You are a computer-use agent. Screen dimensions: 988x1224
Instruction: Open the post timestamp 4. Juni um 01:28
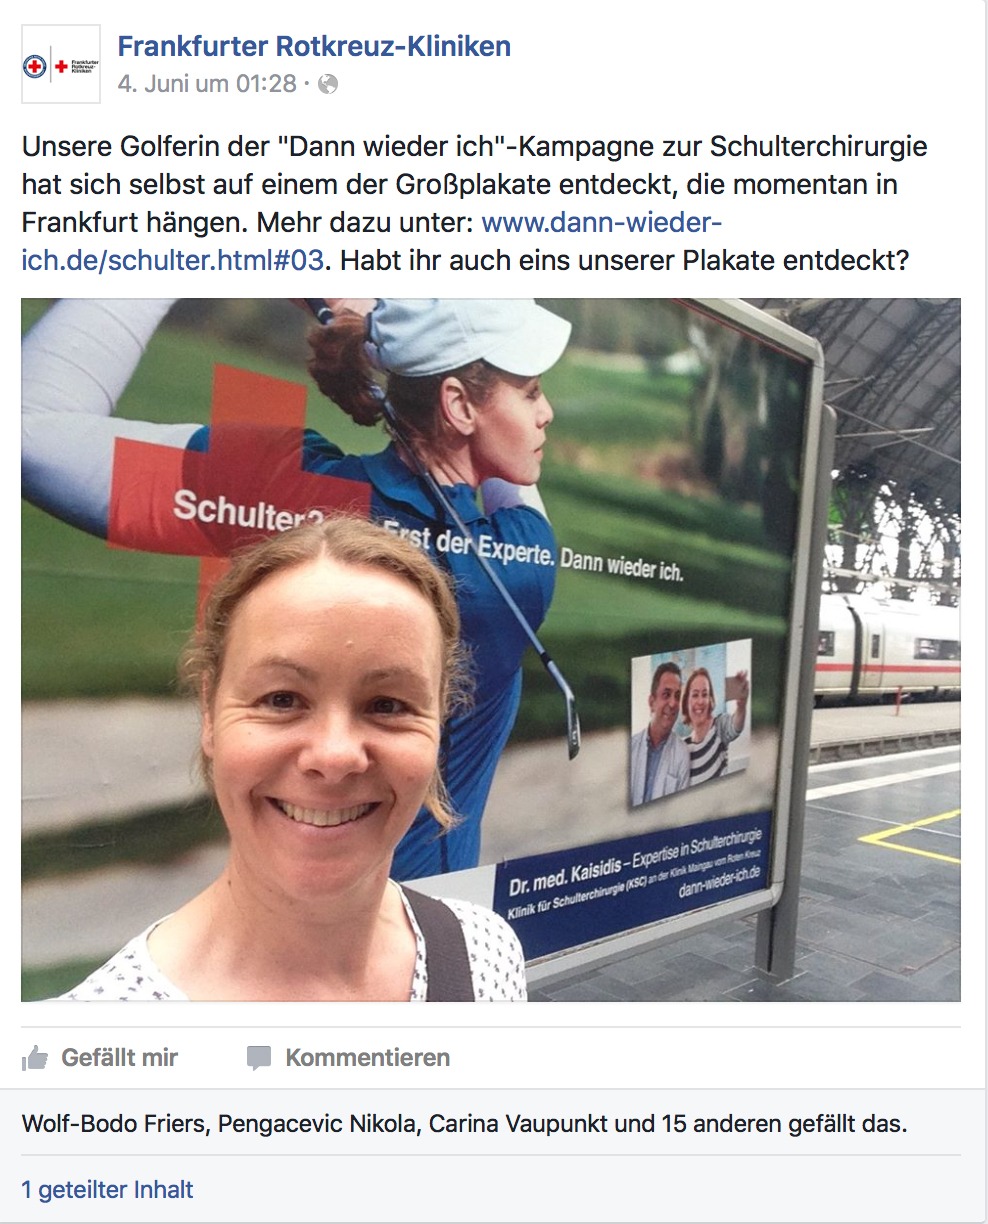[207, 84]
